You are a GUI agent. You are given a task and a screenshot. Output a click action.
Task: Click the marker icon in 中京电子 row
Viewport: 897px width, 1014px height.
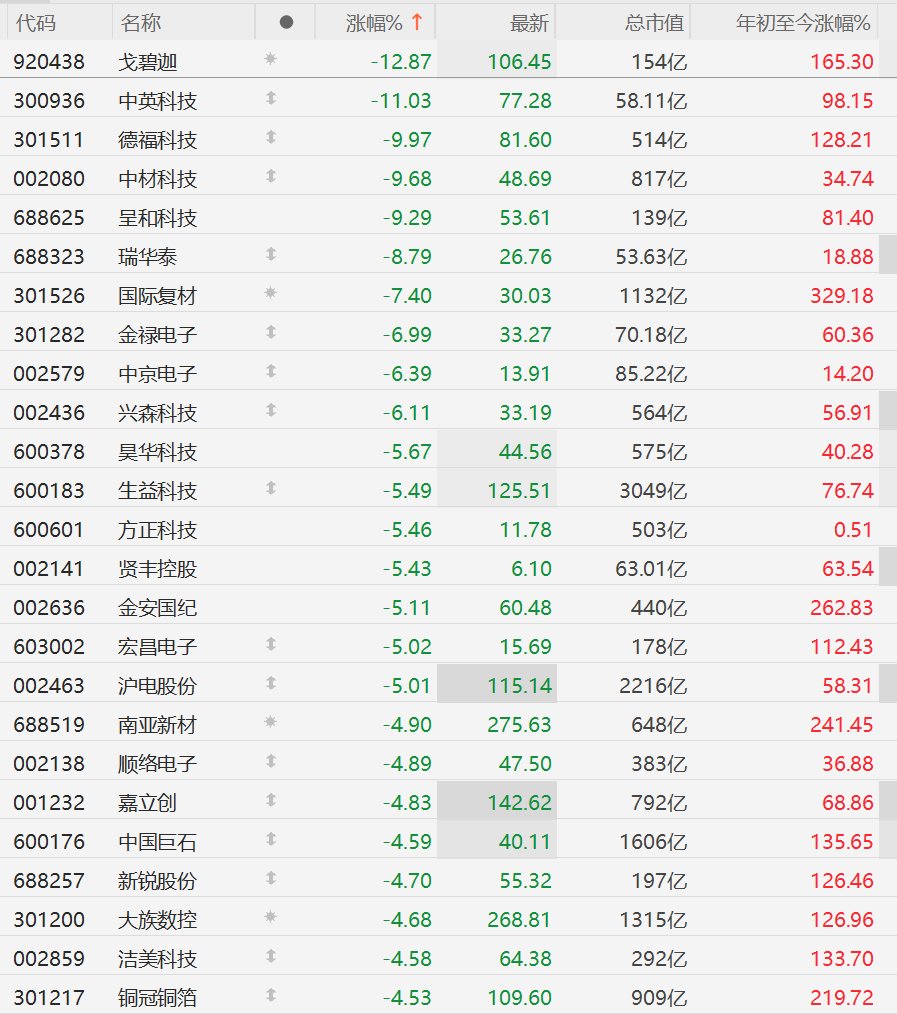tap(271, 371)
